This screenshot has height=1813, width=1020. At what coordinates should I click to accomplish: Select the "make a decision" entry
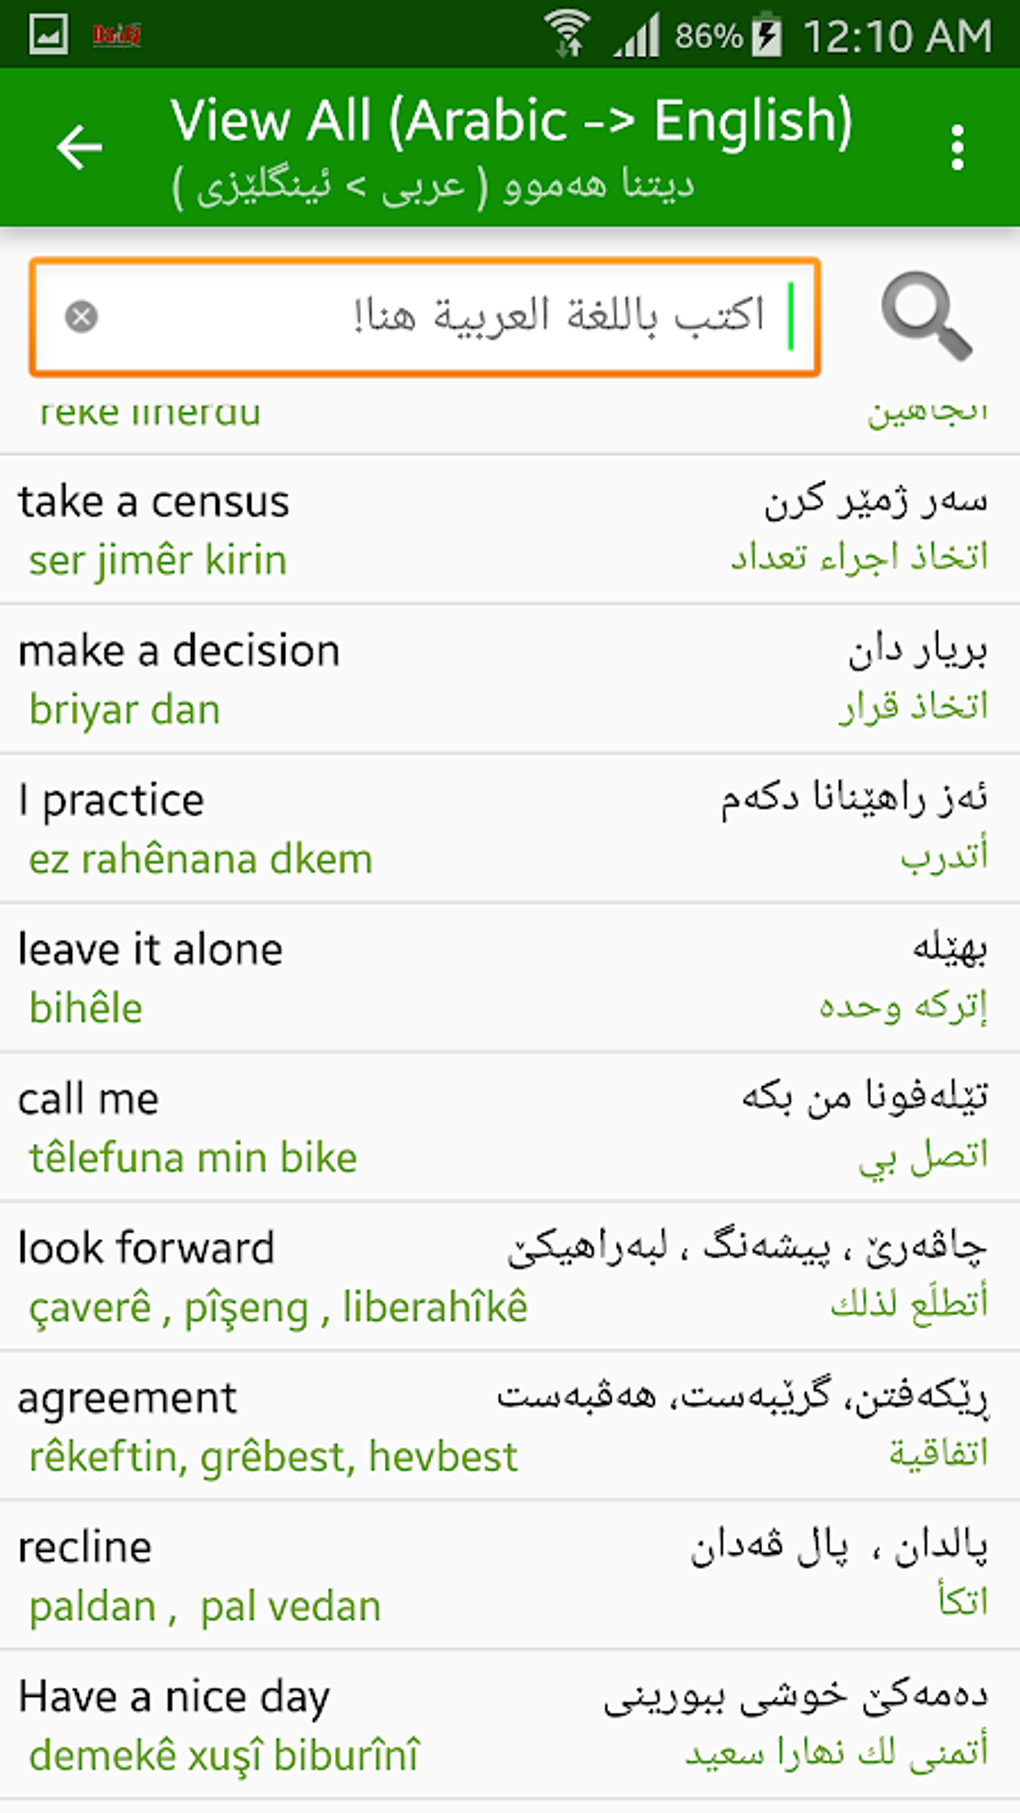pos(510,679)
